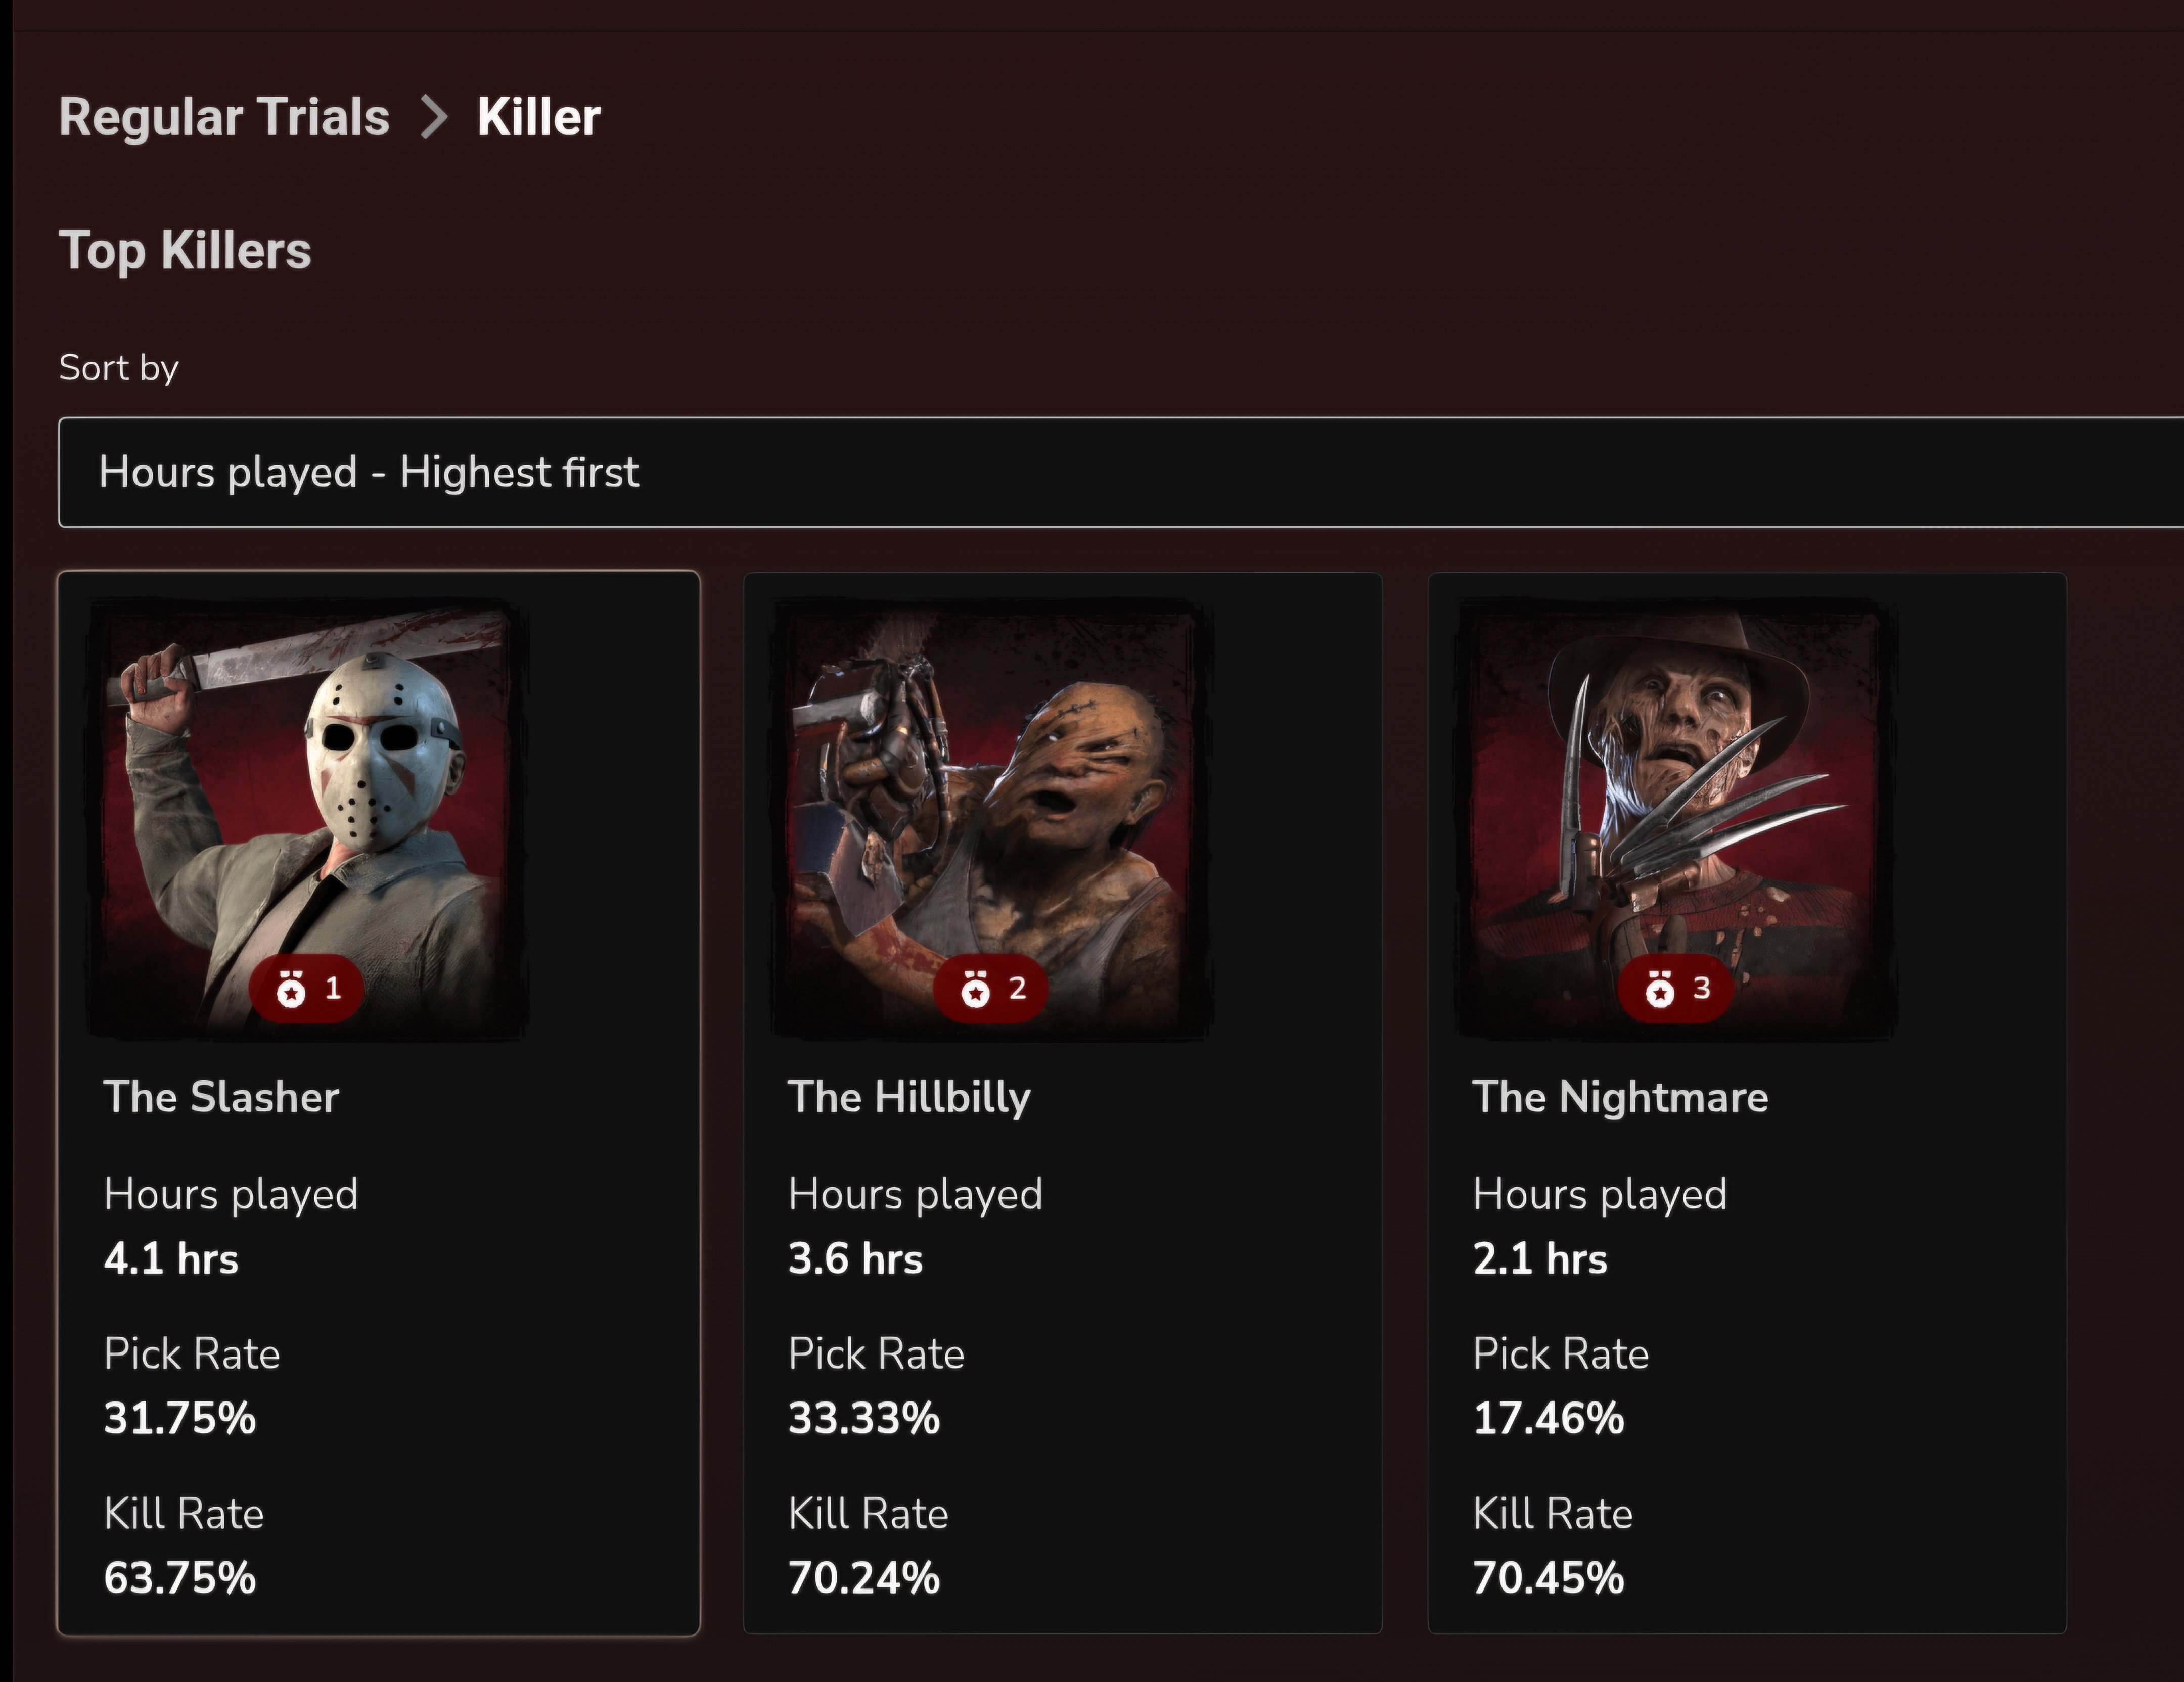Click The Hillbilly 3.6 hrs value

[856, 1259]
